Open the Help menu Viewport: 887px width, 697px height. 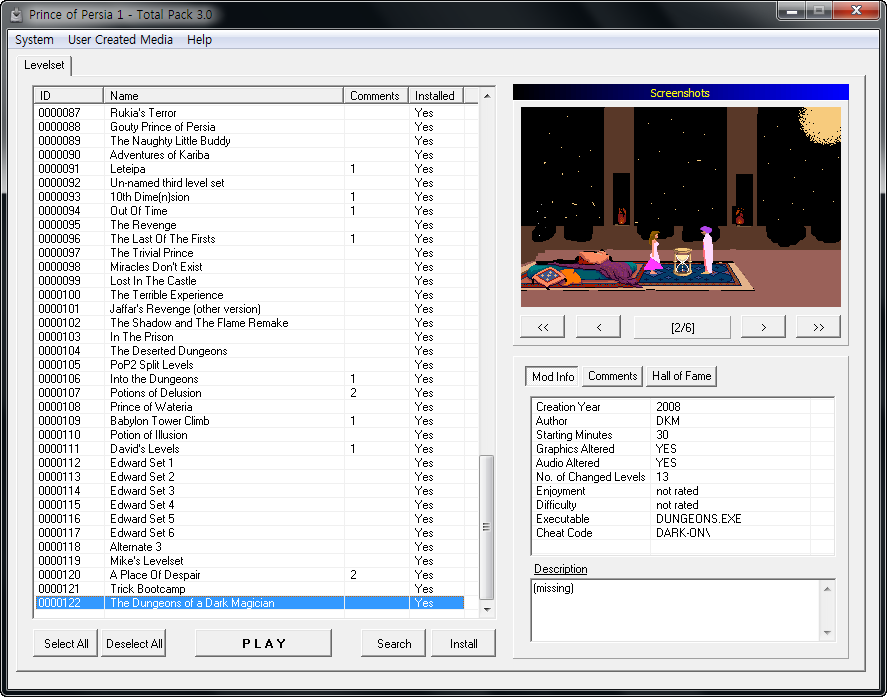pos(199,40)
